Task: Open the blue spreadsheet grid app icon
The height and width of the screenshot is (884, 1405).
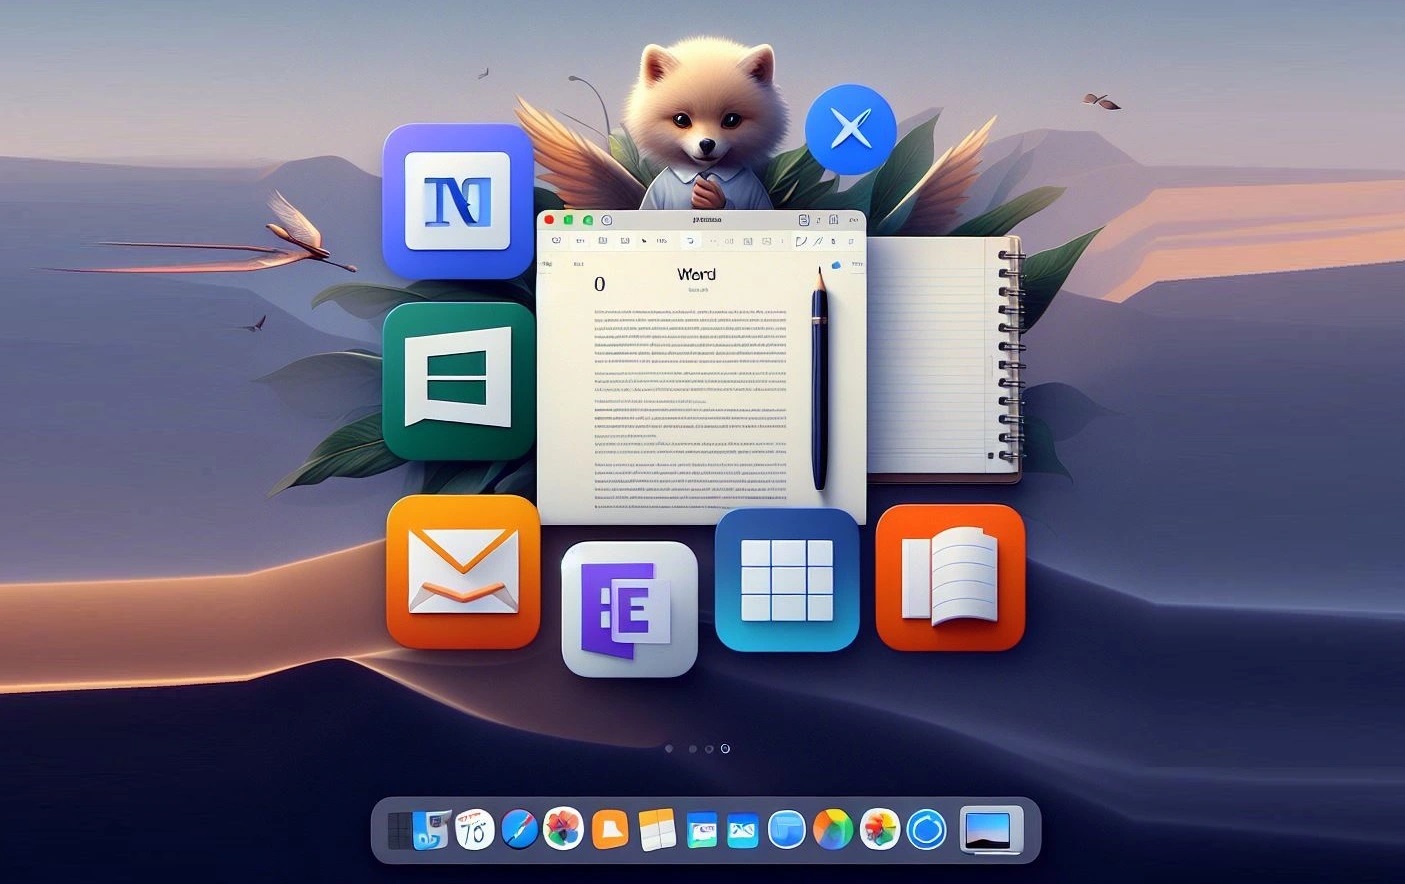Action: (x=787, y=580)
